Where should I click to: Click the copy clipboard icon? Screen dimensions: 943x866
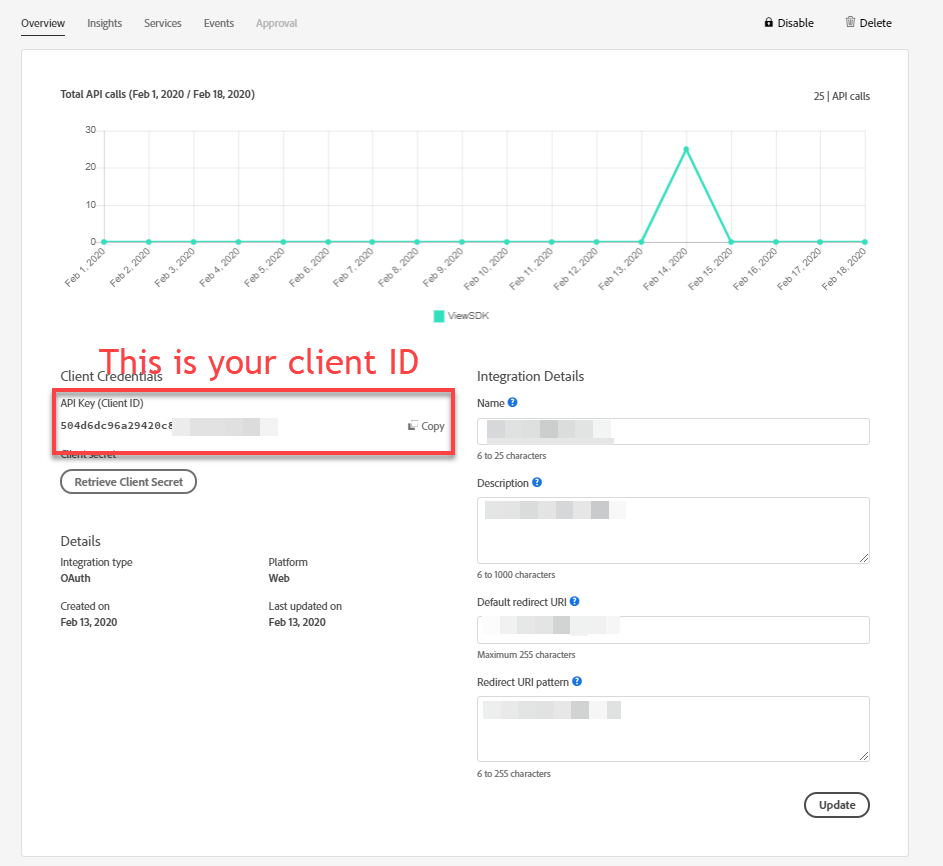pos(413,425)
